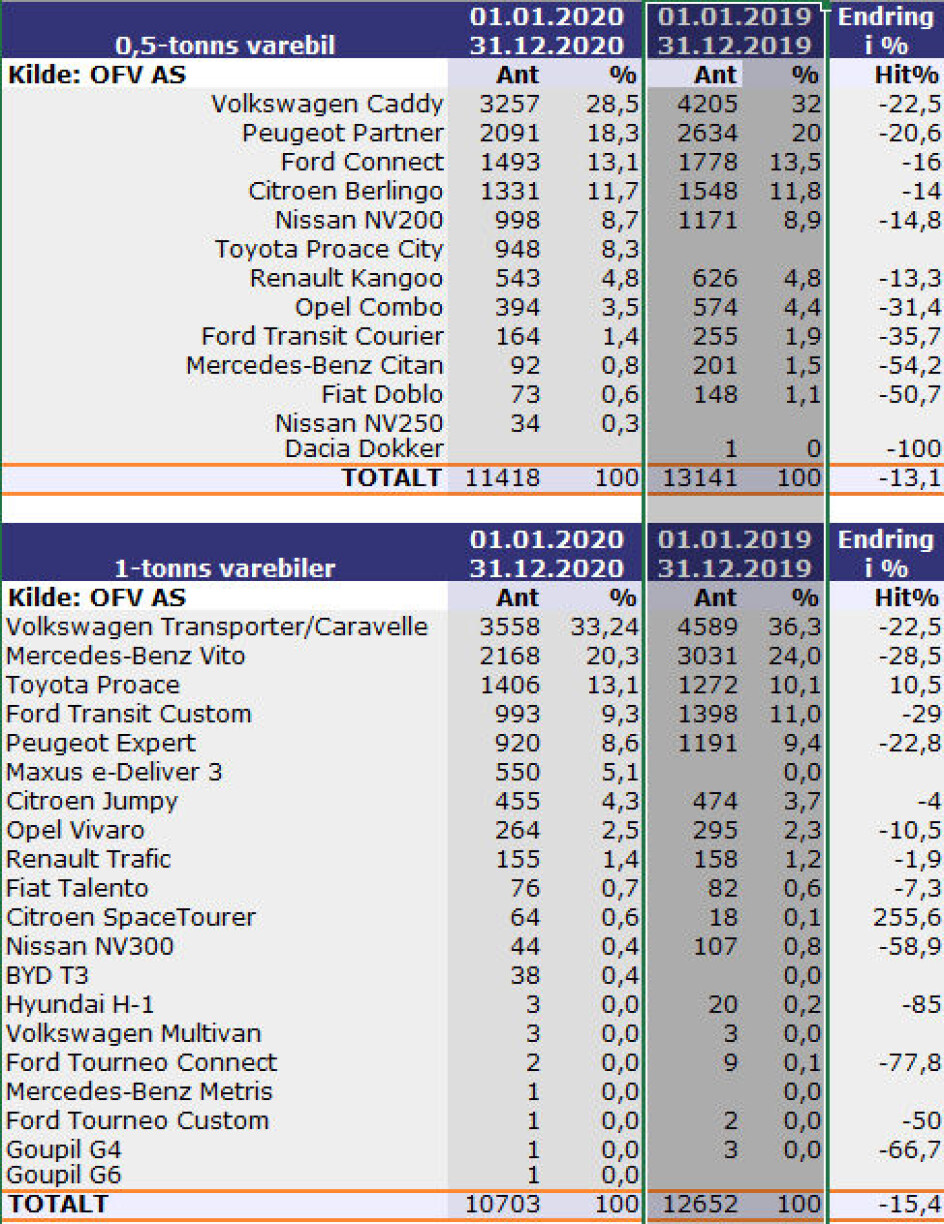This screenshot has height=1224, width=944.
Task: Click the Mercedes-Benz Metris row label
Action: pos(139,1091)
